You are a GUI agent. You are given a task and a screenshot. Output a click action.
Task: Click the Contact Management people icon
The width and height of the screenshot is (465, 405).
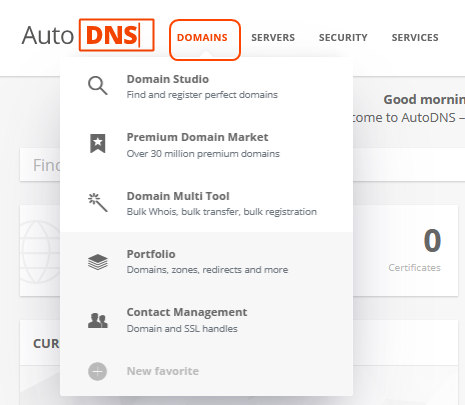tap(98, 321)
